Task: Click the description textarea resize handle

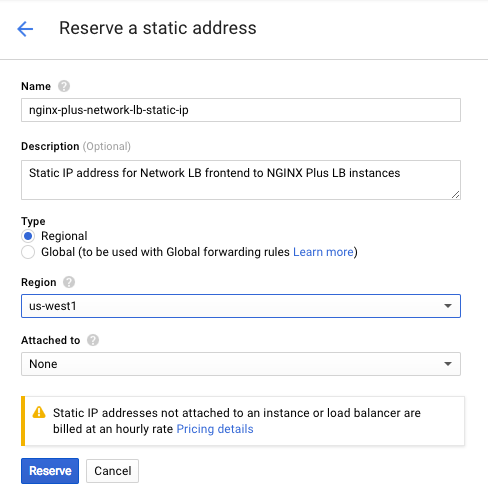Action: (x=456, y=195)
